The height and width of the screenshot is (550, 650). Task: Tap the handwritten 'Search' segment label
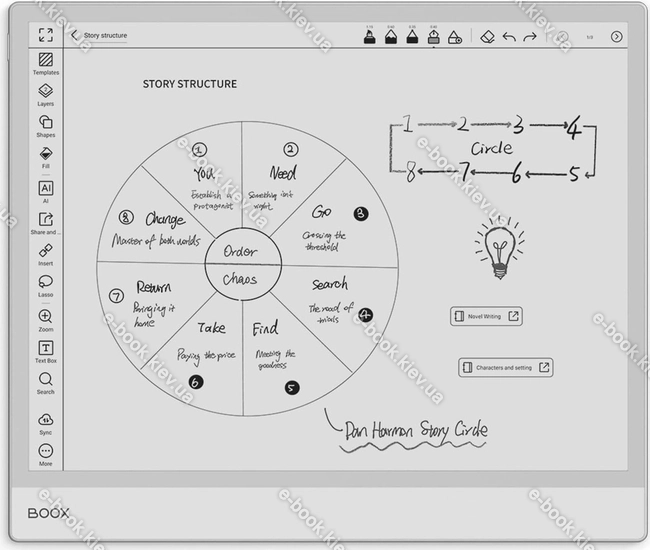tap(330, 284)
